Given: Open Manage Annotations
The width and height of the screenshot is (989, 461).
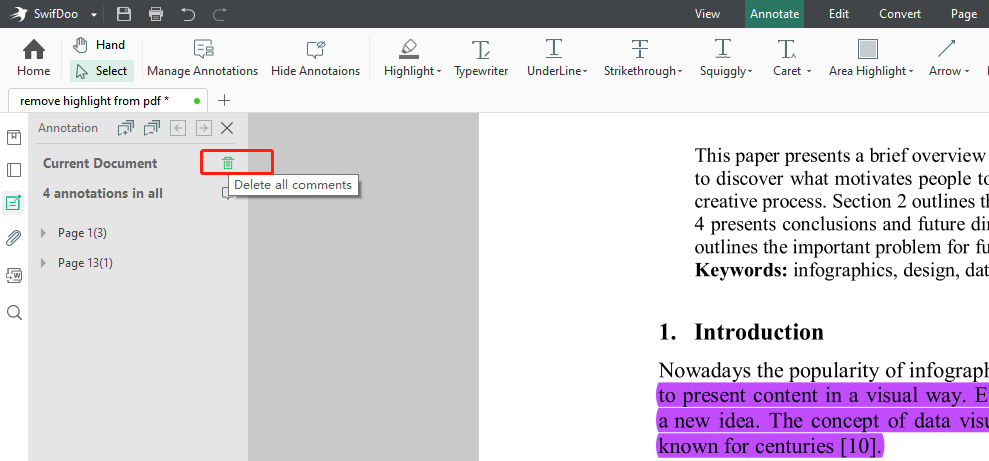Looking at the screenshot, I should coord(202,58).
